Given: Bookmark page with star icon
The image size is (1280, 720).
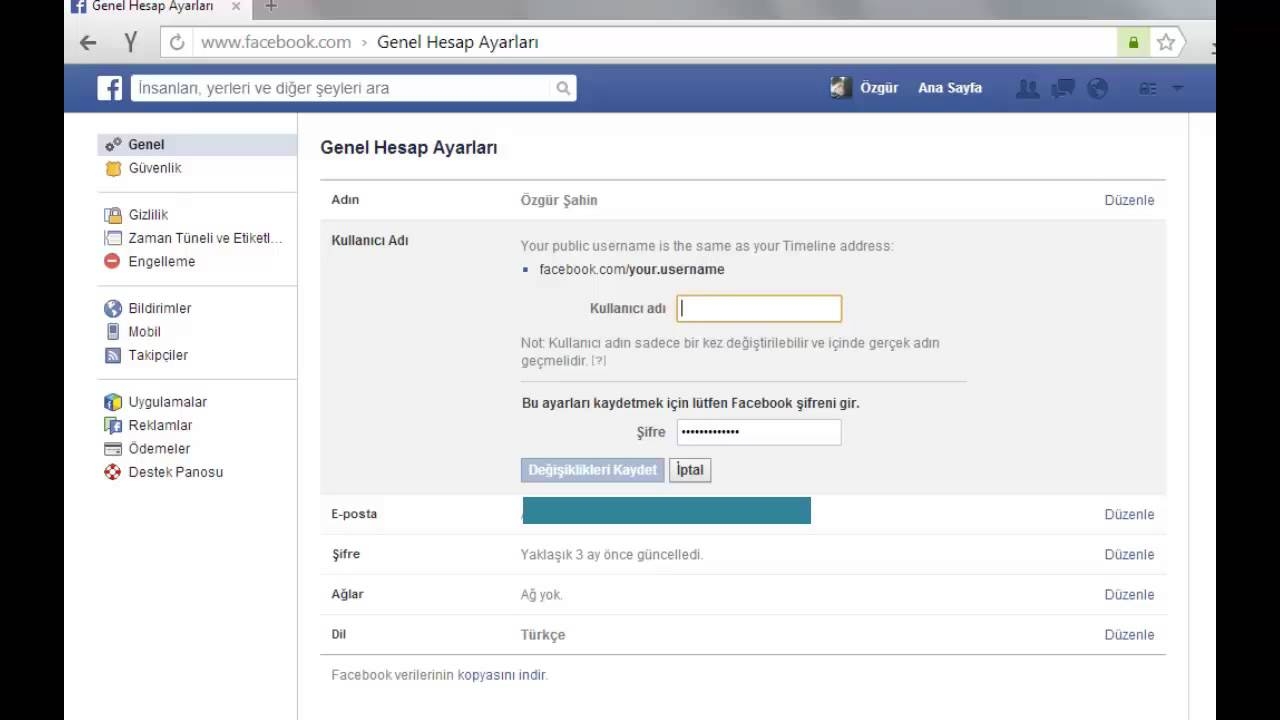Looking at the screenshot, I should coord(1165,42).
